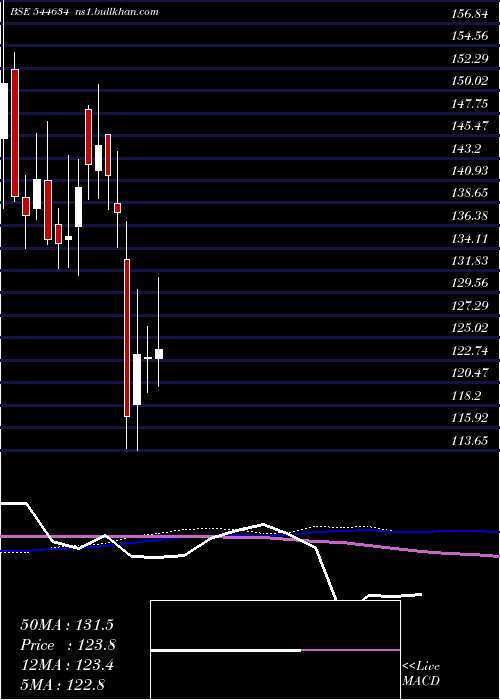Click price axis label 156.84
The width and height of the screenshot is (500, 700).
pyautogui.click(x=470, y=14)
